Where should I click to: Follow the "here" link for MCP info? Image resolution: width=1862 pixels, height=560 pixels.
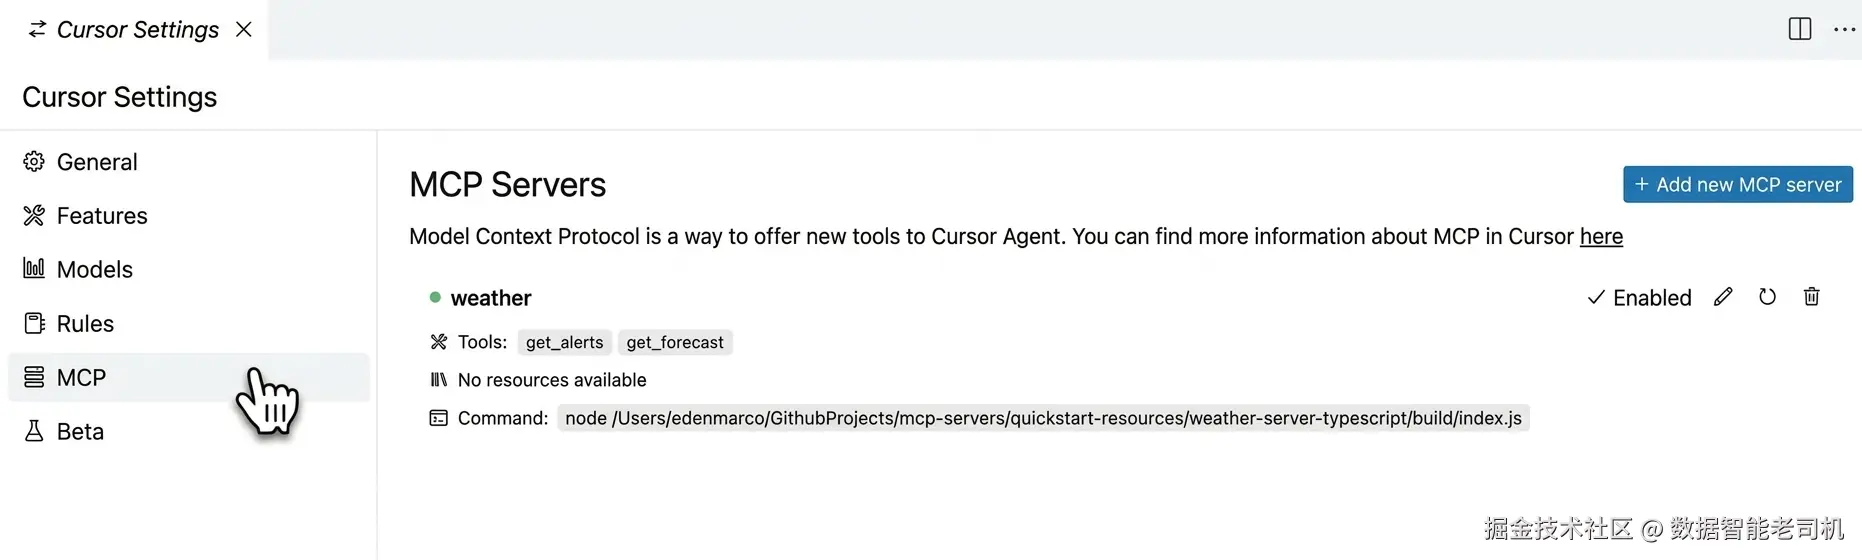click(x=1601, y=237)
